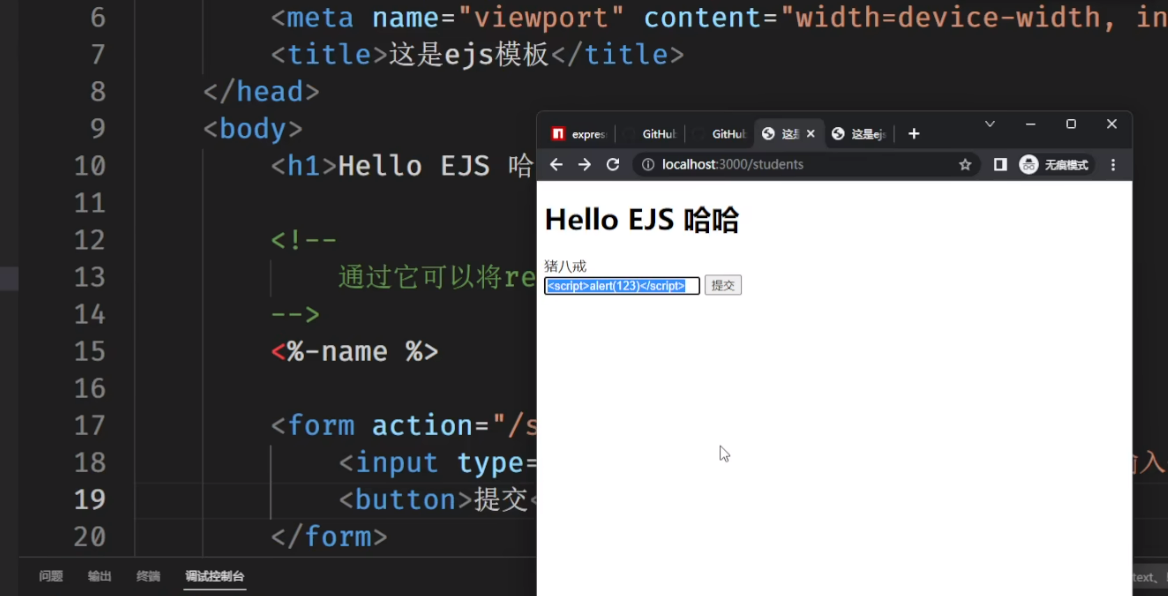The width and height of the screenshot is (1168, 596).
Task: Open Chrome three-dot menu
Action: coord(1113,165)
